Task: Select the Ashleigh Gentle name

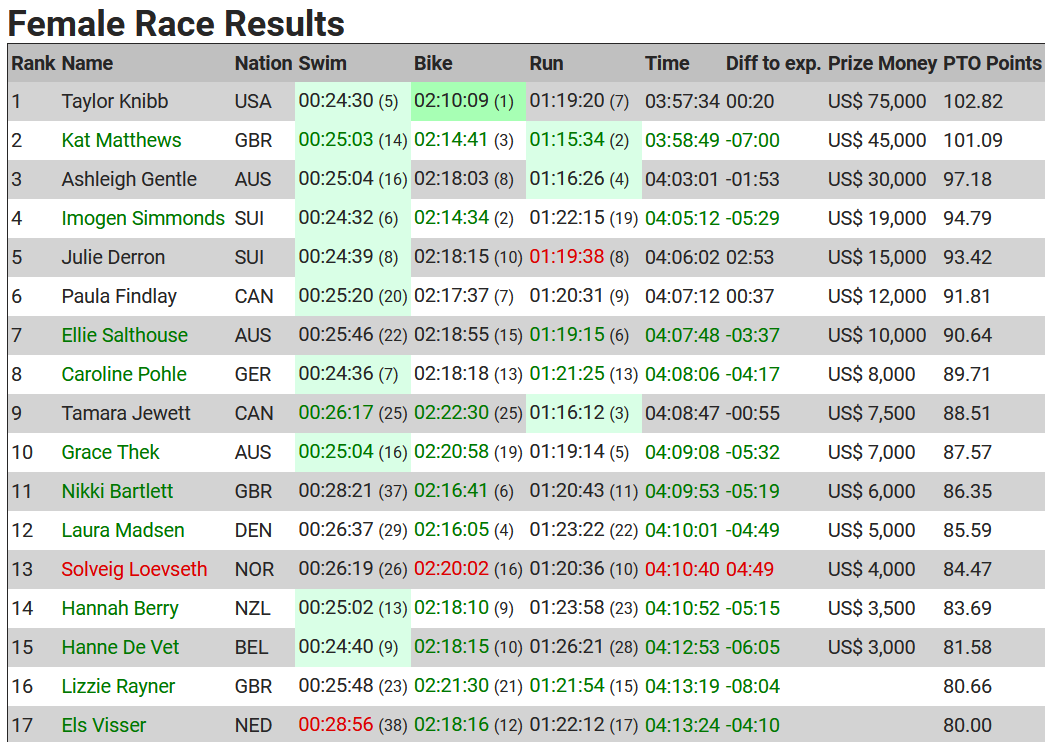Action: [129, 179]
